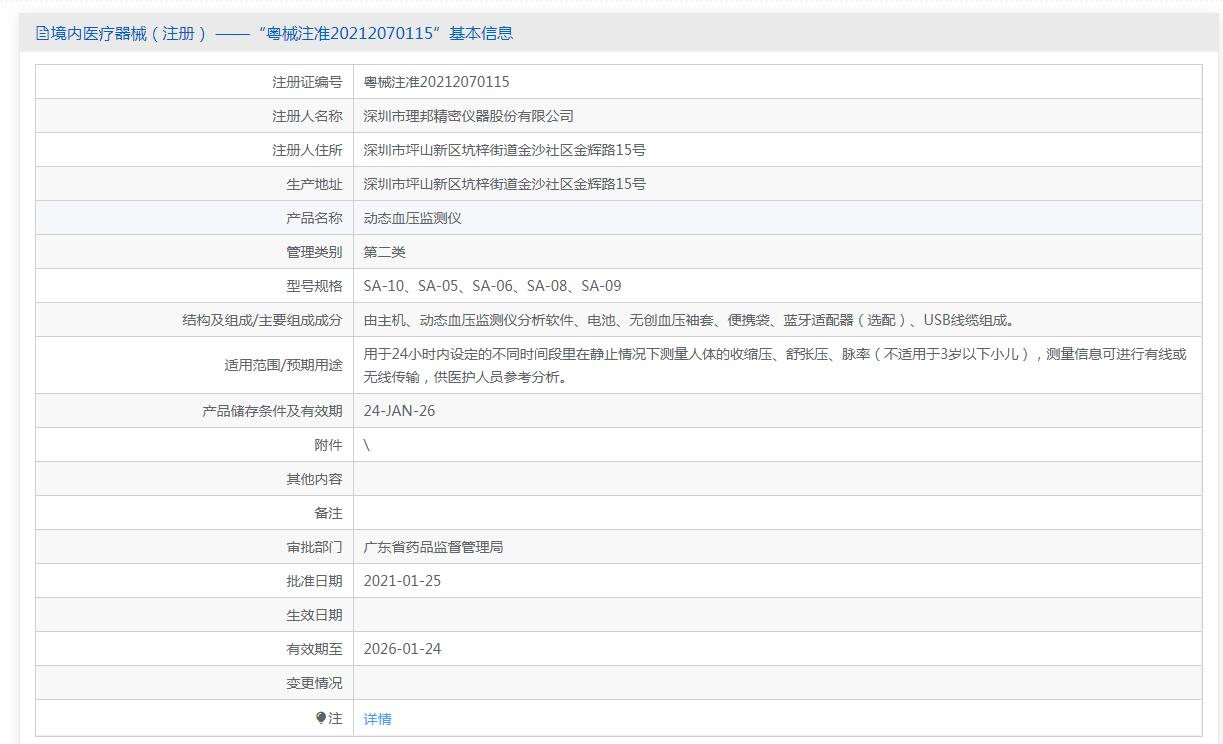The image size is (1223, 744).
Task: Click the intended use description paragraph
Action: [x=775, y=365]
